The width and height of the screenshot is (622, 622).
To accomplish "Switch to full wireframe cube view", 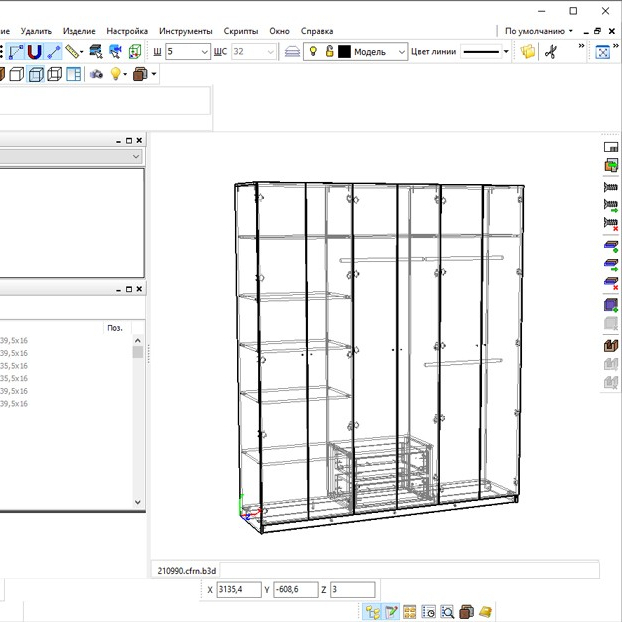I will point(55,74).
